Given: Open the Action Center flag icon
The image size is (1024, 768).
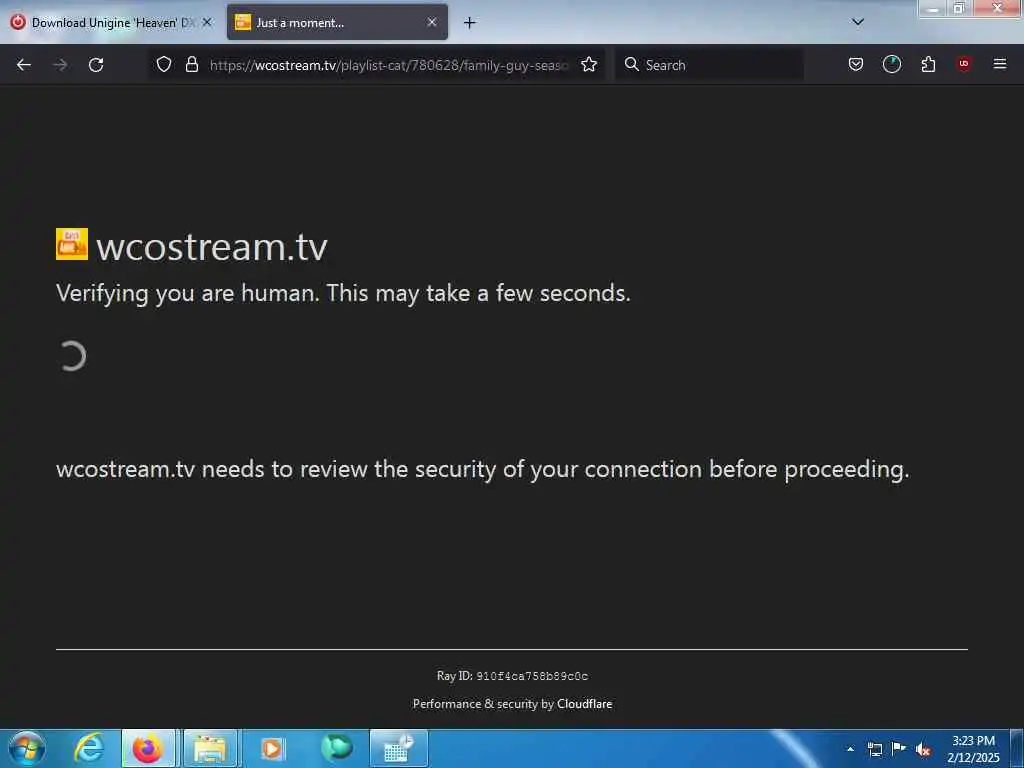Looking at the screenshot, I should coord(899,748).
